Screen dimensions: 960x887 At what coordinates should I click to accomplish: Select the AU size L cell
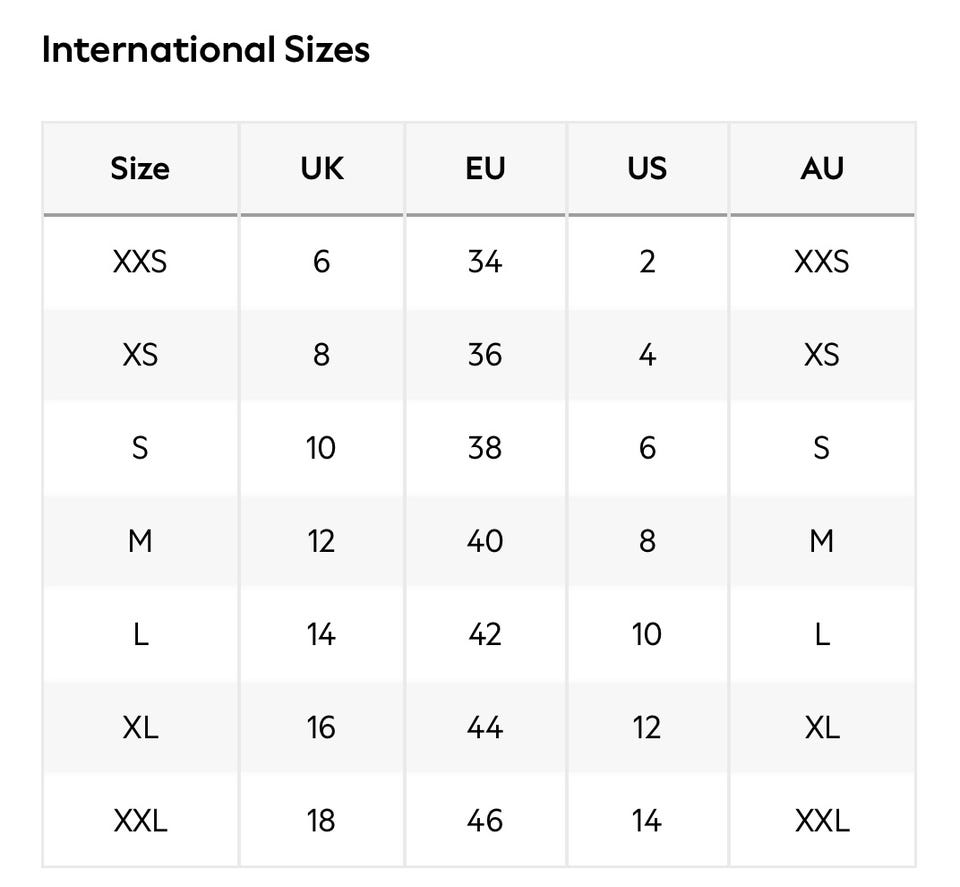822,634
